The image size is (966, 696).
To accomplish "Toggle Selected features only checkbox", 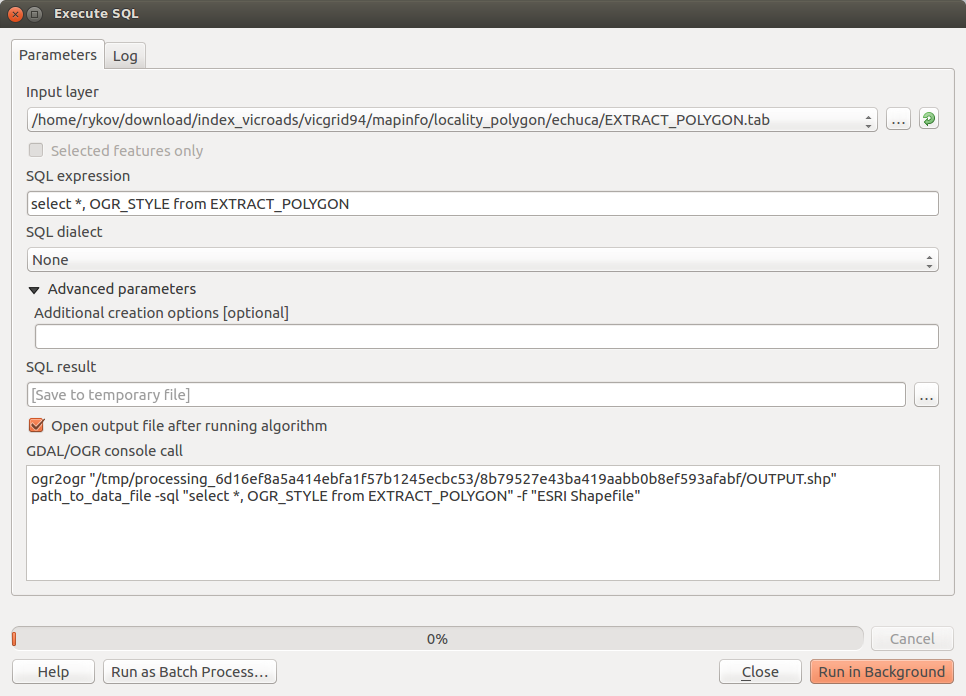I will pyautogui.click(x=37, y=151).
